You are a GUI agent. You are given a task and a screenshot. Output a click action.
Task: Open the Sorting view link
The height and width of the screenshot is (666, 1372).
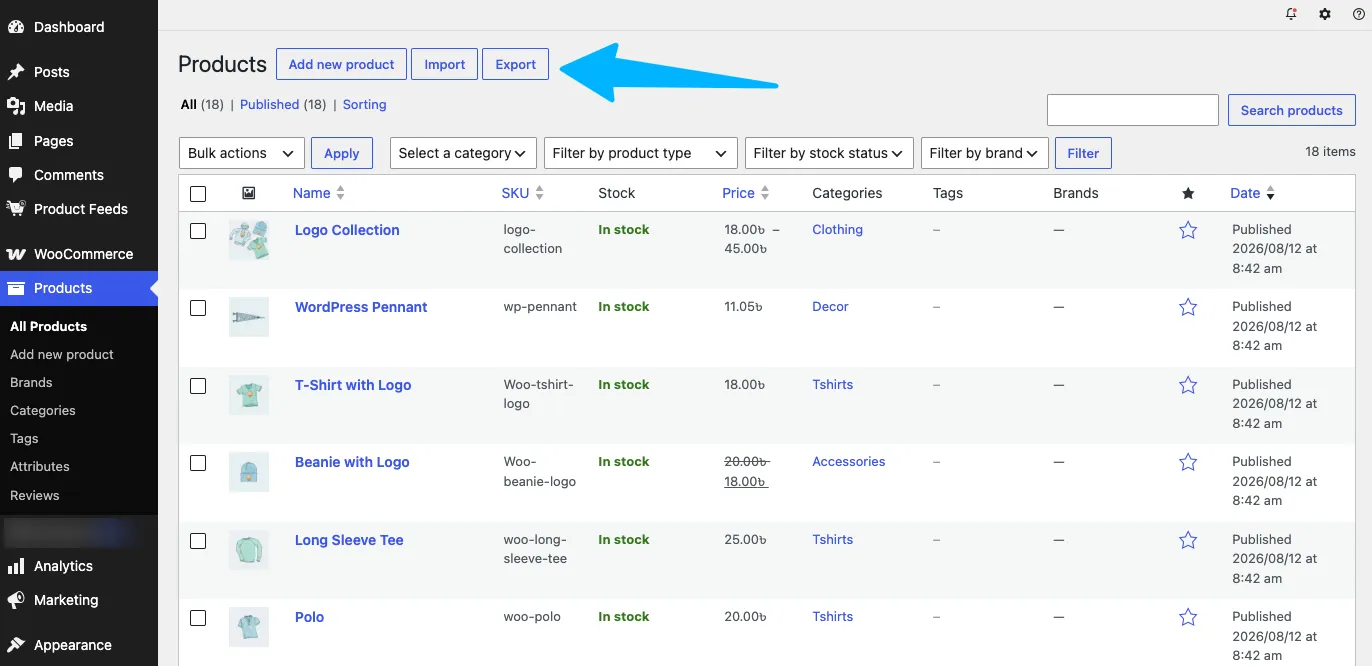(364, 104)
